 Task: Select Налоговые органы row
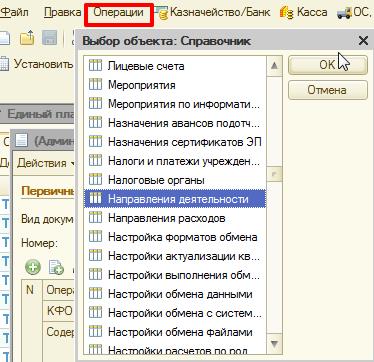[x=175, y=180]
